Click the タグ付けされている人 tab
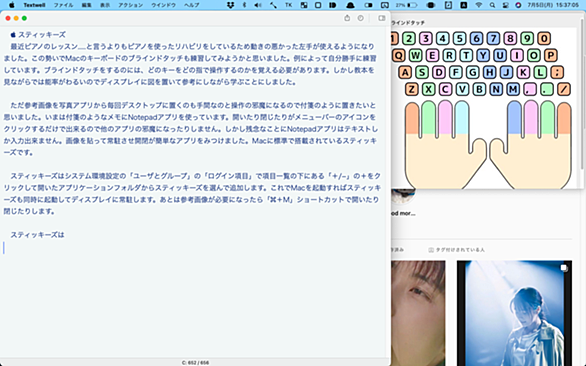The width and height of the screenshot is (586, 366). coord(456,250)
